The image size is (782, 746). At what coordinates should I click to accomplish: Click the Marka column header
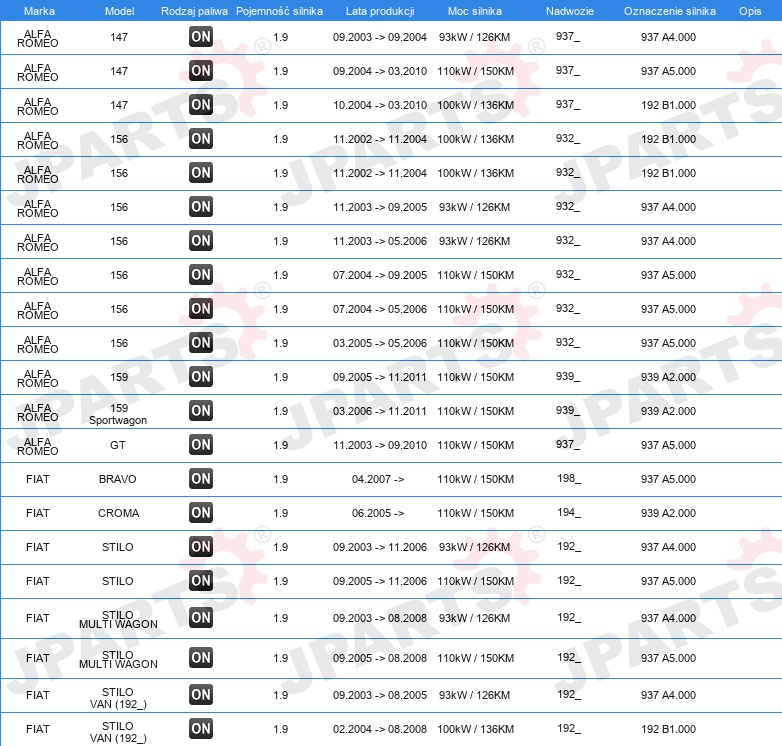39,11
